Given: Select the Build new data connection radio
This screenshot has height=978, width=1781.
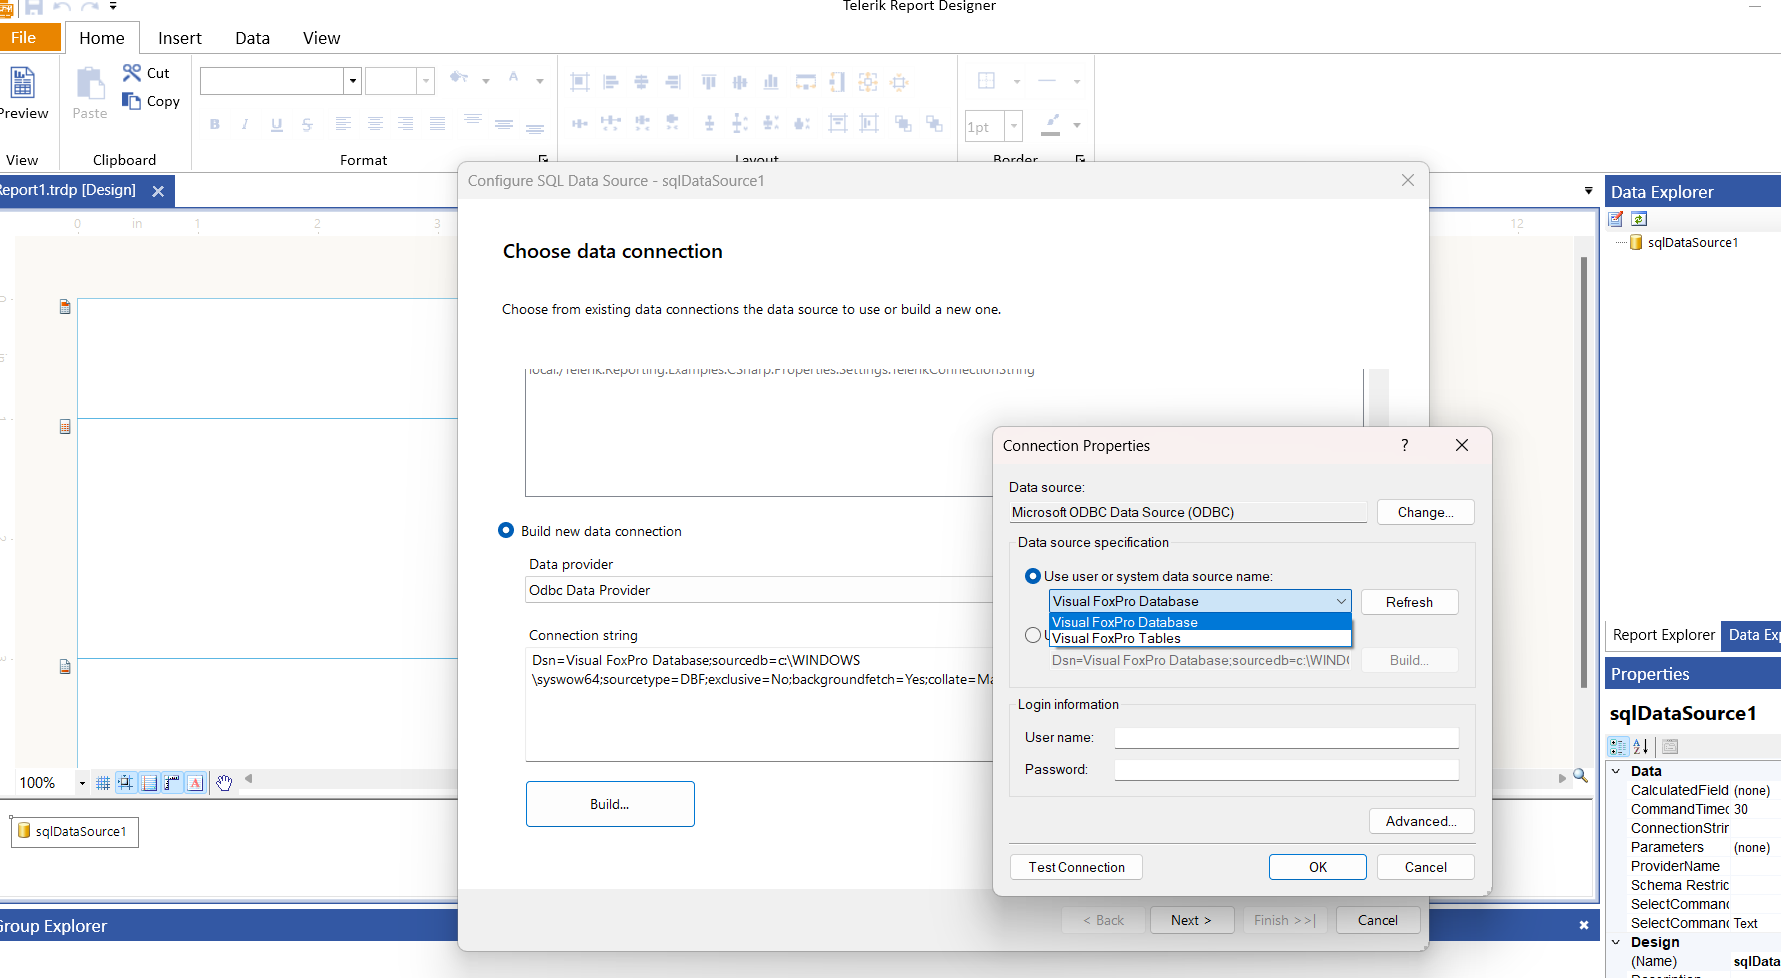Looking at the screenshot, I should [x=506, y=531].
